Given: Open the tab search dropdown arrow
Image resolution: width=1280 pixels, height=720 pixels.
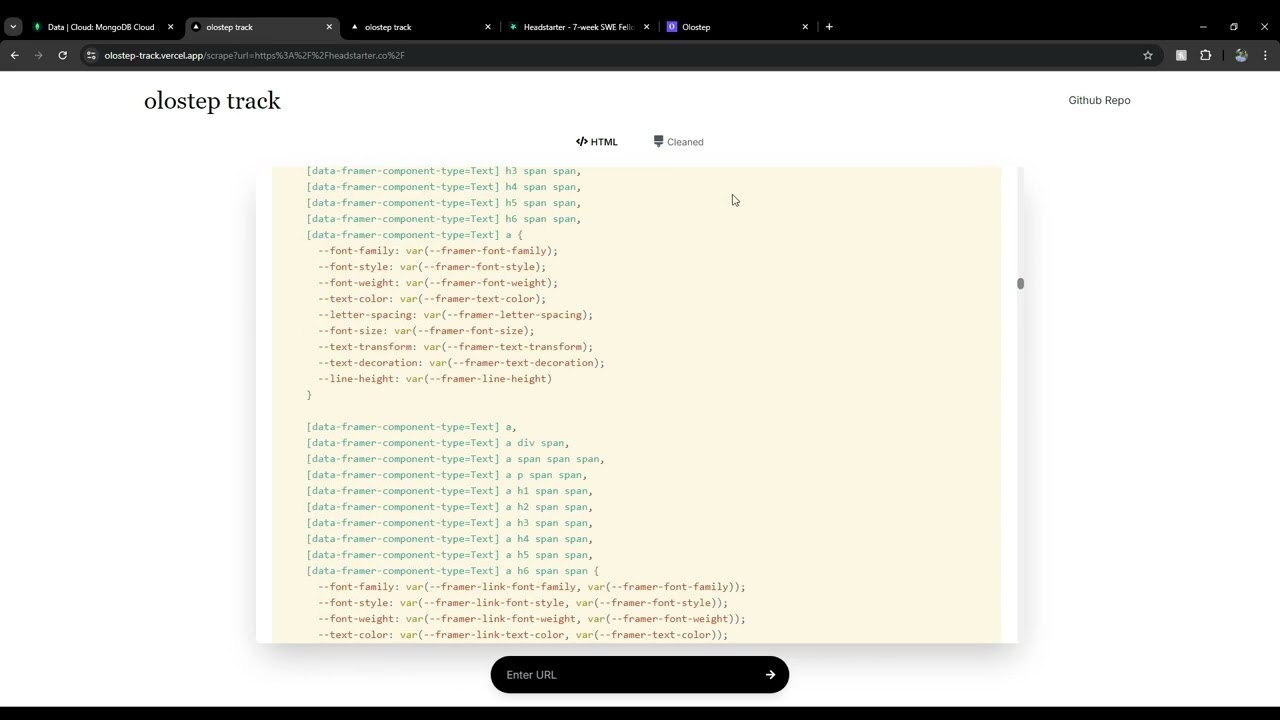Looking at the screenshot, I should click(x=13, y=27).
